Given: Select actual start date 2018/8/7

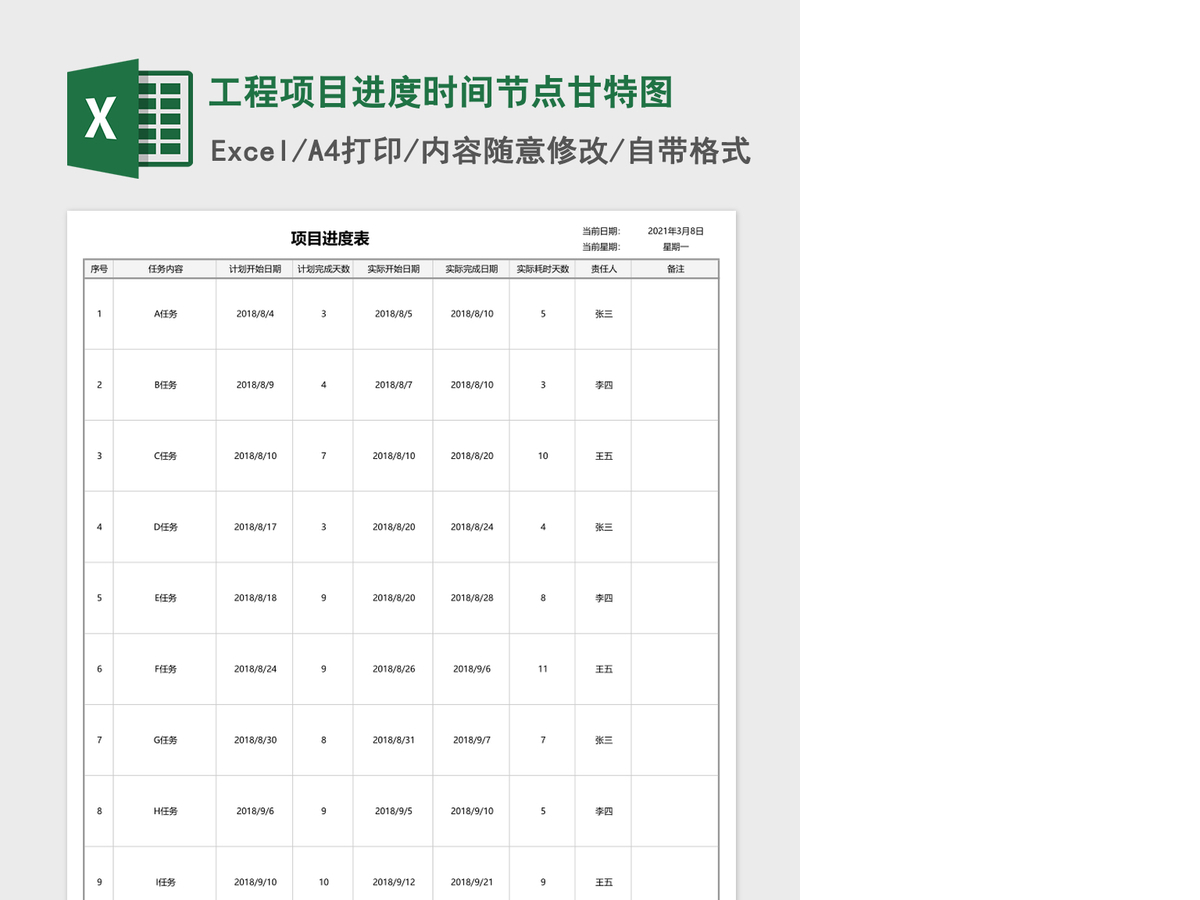Looking at the screenshot, I should coord(394,385).
